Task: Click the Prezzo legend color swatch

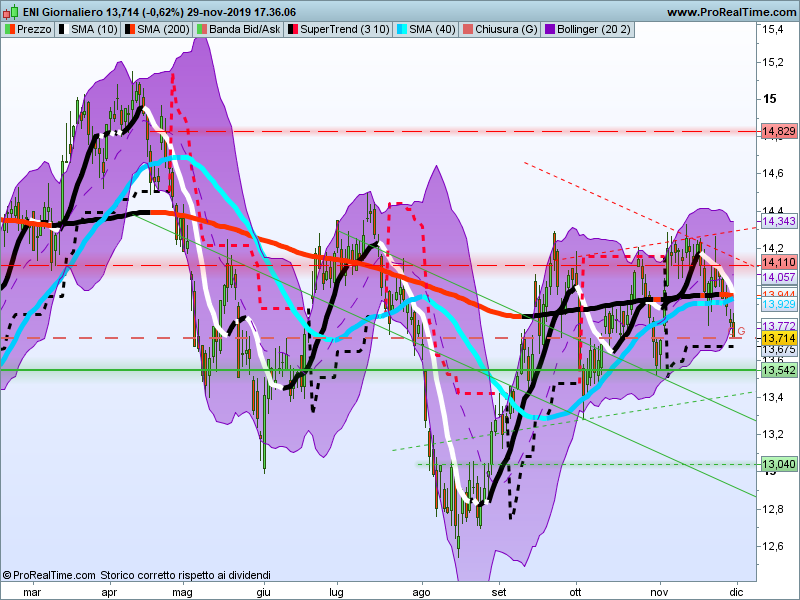Action: (10, 30)
